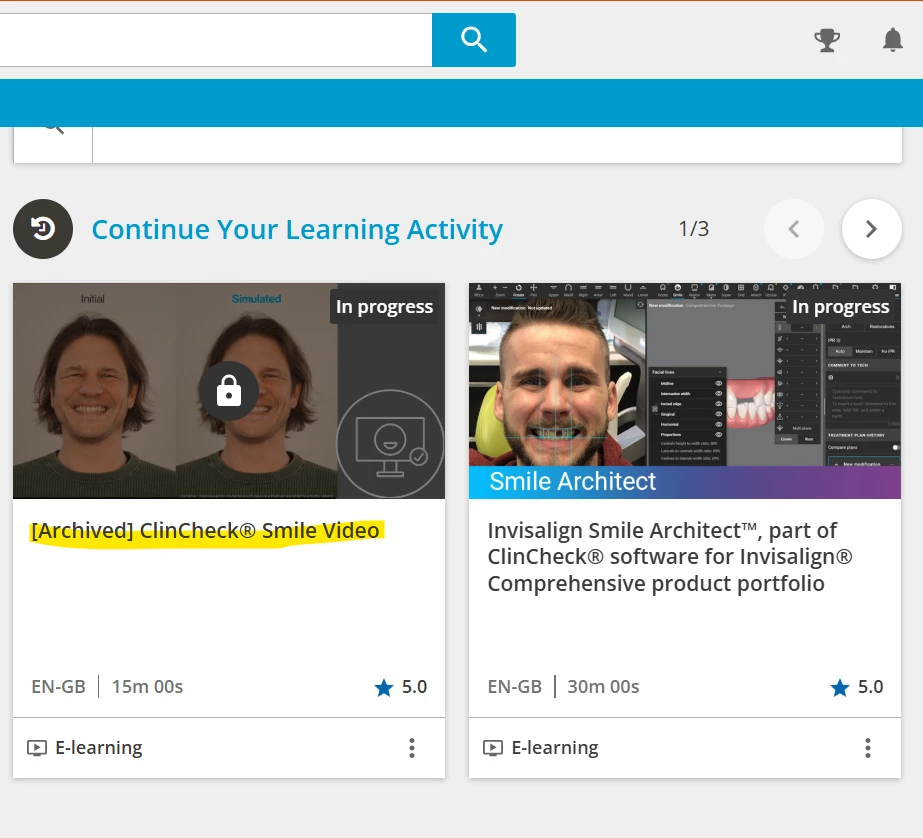The height and width of the screenshot is (838, 923).
Task: Click the E-learning label on Smile Architect card
Action: click(554, 748)
